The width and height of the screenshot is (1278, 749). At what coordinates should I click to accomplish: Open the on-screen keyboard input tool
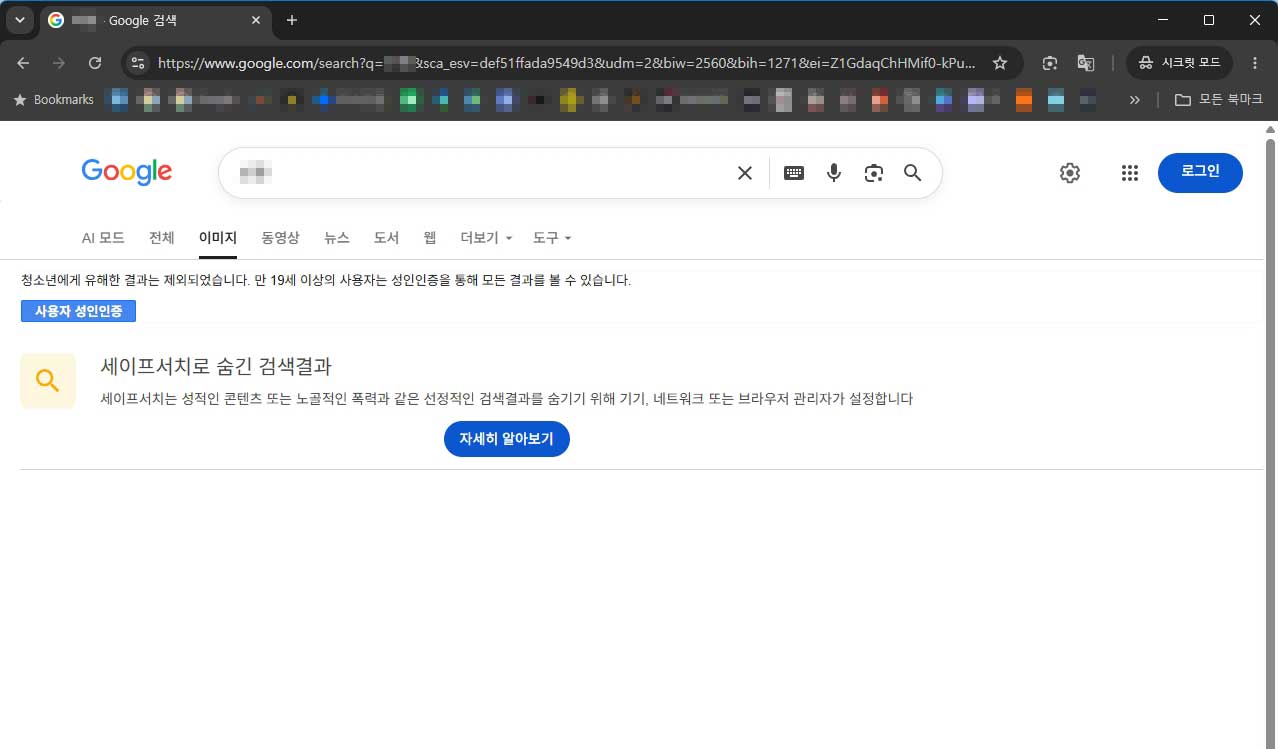pos(794,173)
